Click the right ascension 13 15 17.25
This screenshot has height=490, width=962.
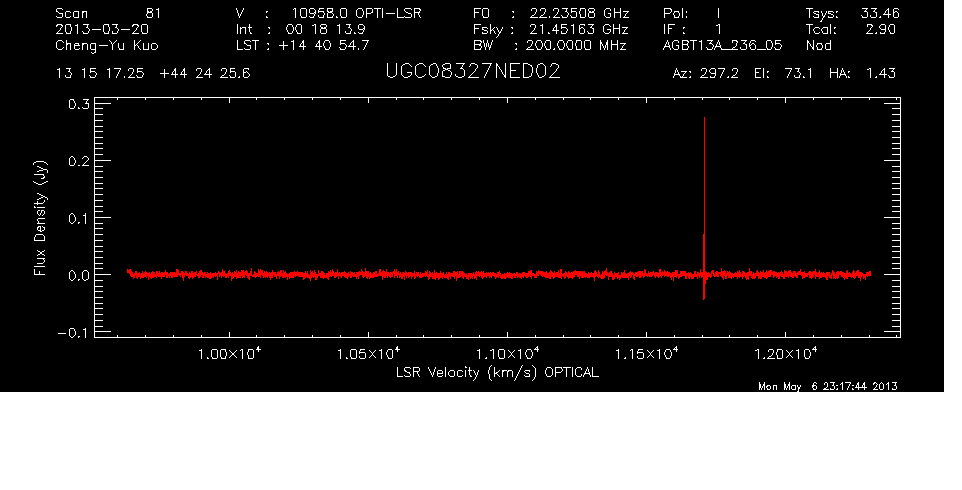(x=100, y=74)
